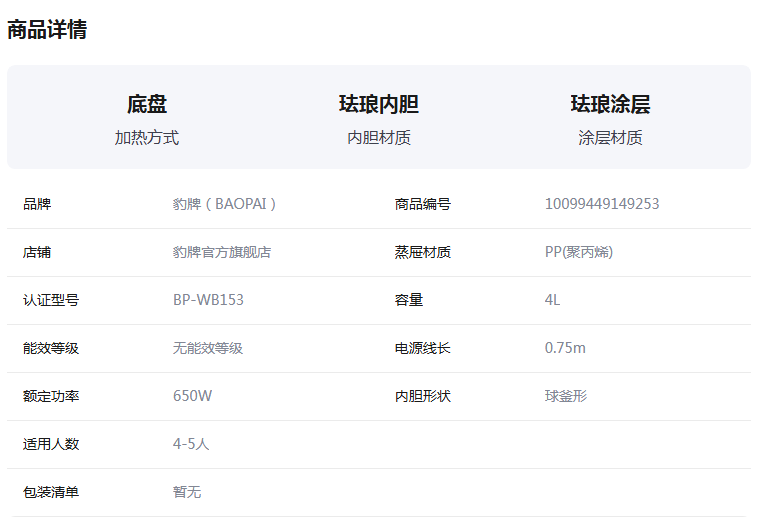This screenshot has height=519, width=765.
Task: Click the 商品详情 heading
Action: point(47,29)
